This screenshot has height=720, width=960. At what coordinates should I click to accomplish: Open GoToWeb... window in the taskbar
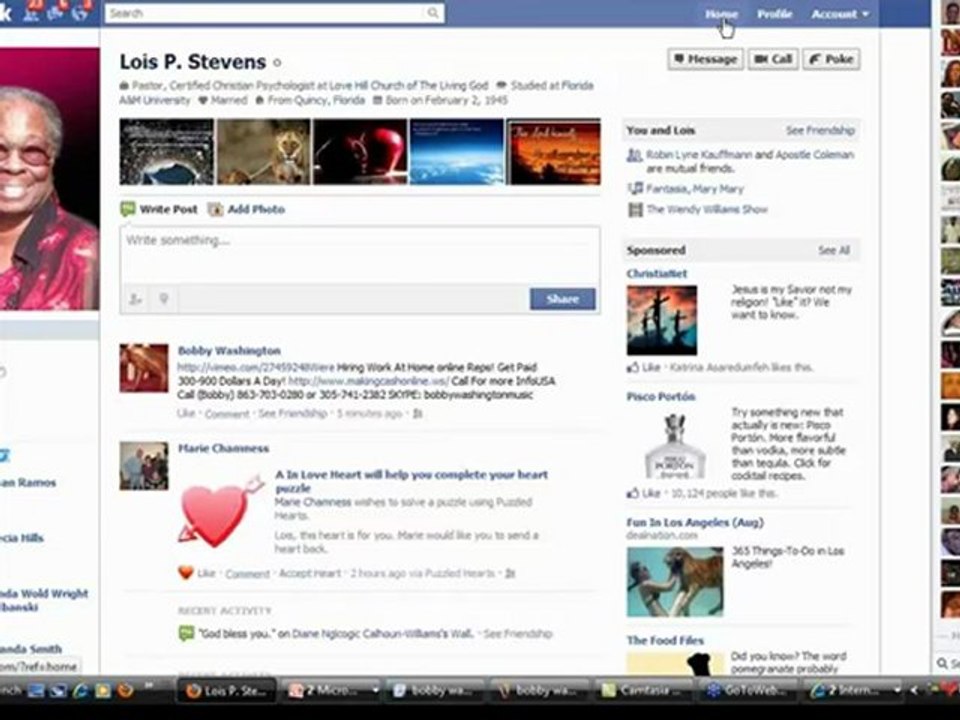tap(746, 691)
